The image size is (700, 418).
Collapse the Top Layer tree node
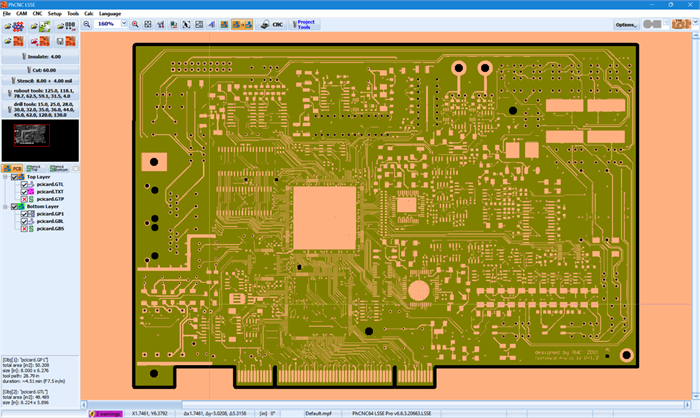[5, 177]
